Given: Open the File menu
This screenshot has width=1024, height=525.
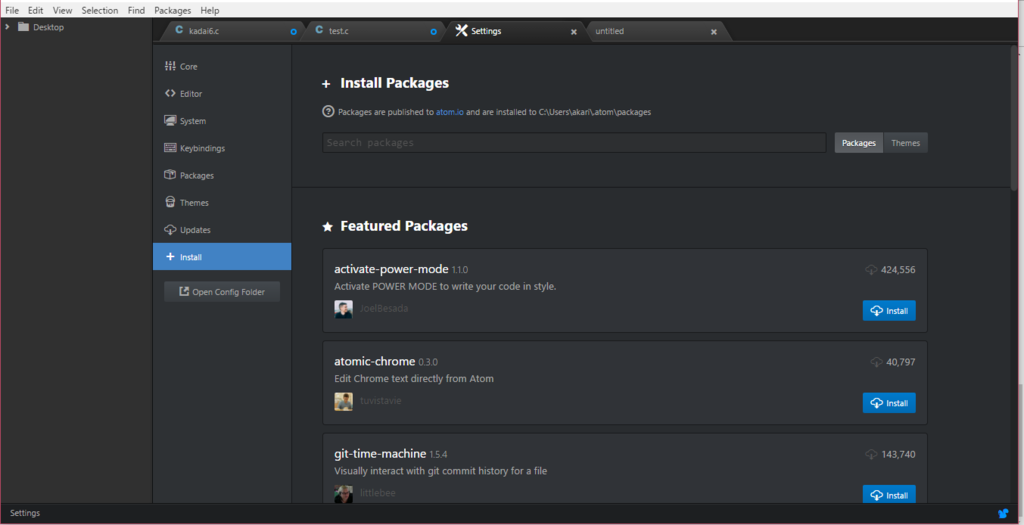Looking at the screenshot, I should 12,10.
